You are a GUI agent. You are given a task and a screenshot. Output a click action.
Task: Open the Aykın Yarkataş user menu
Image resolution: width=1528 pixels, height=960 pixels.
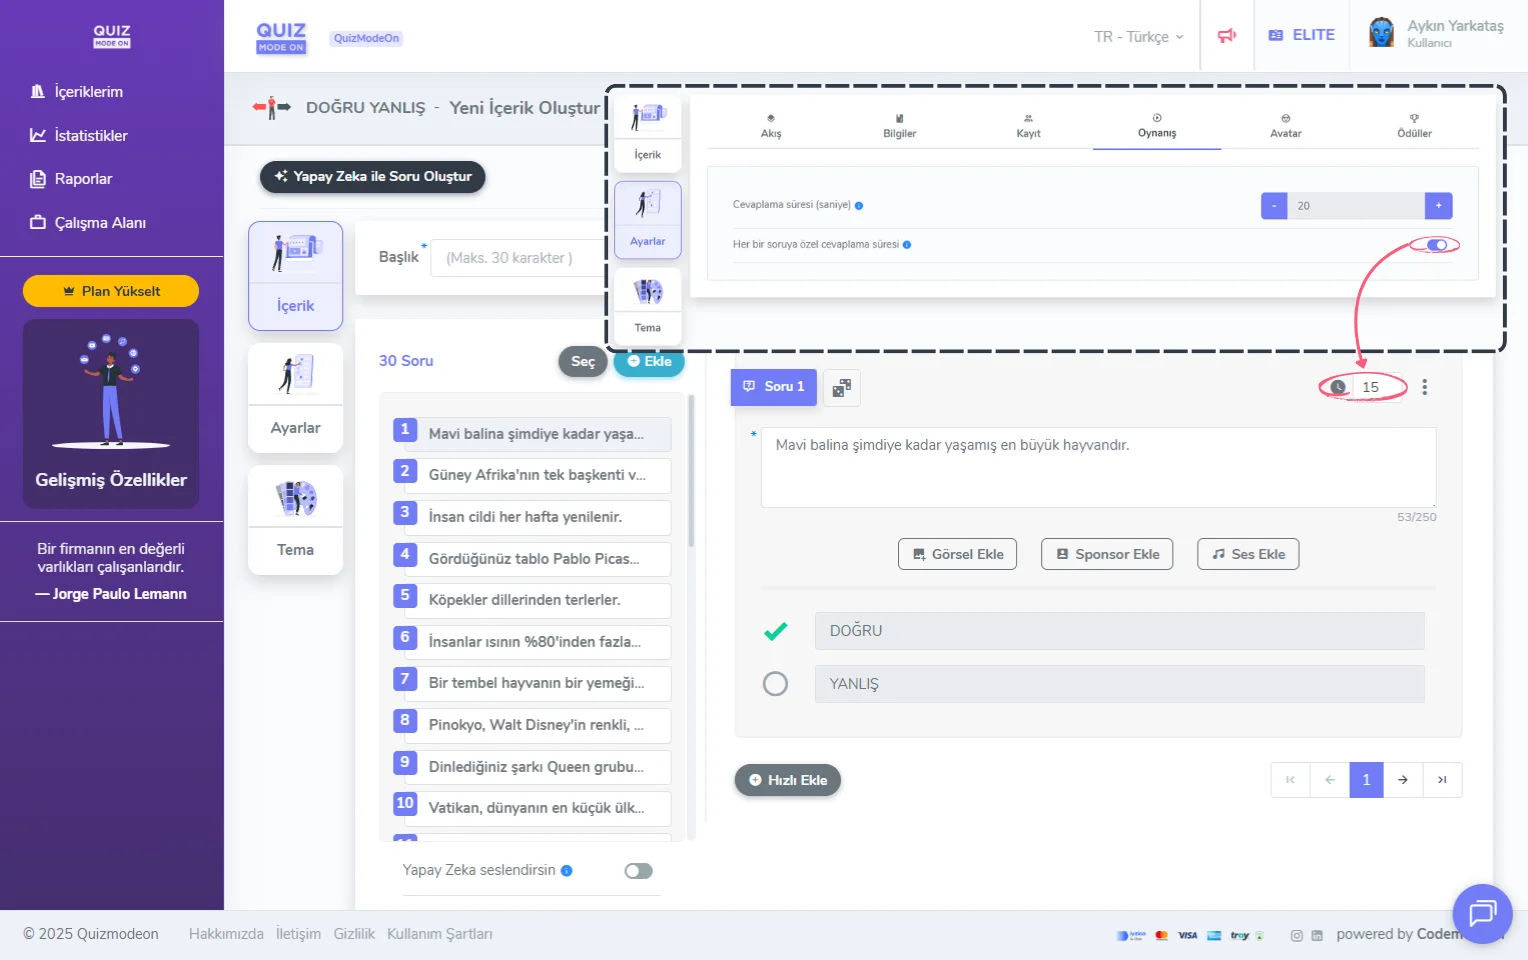tap(1436, 34)
